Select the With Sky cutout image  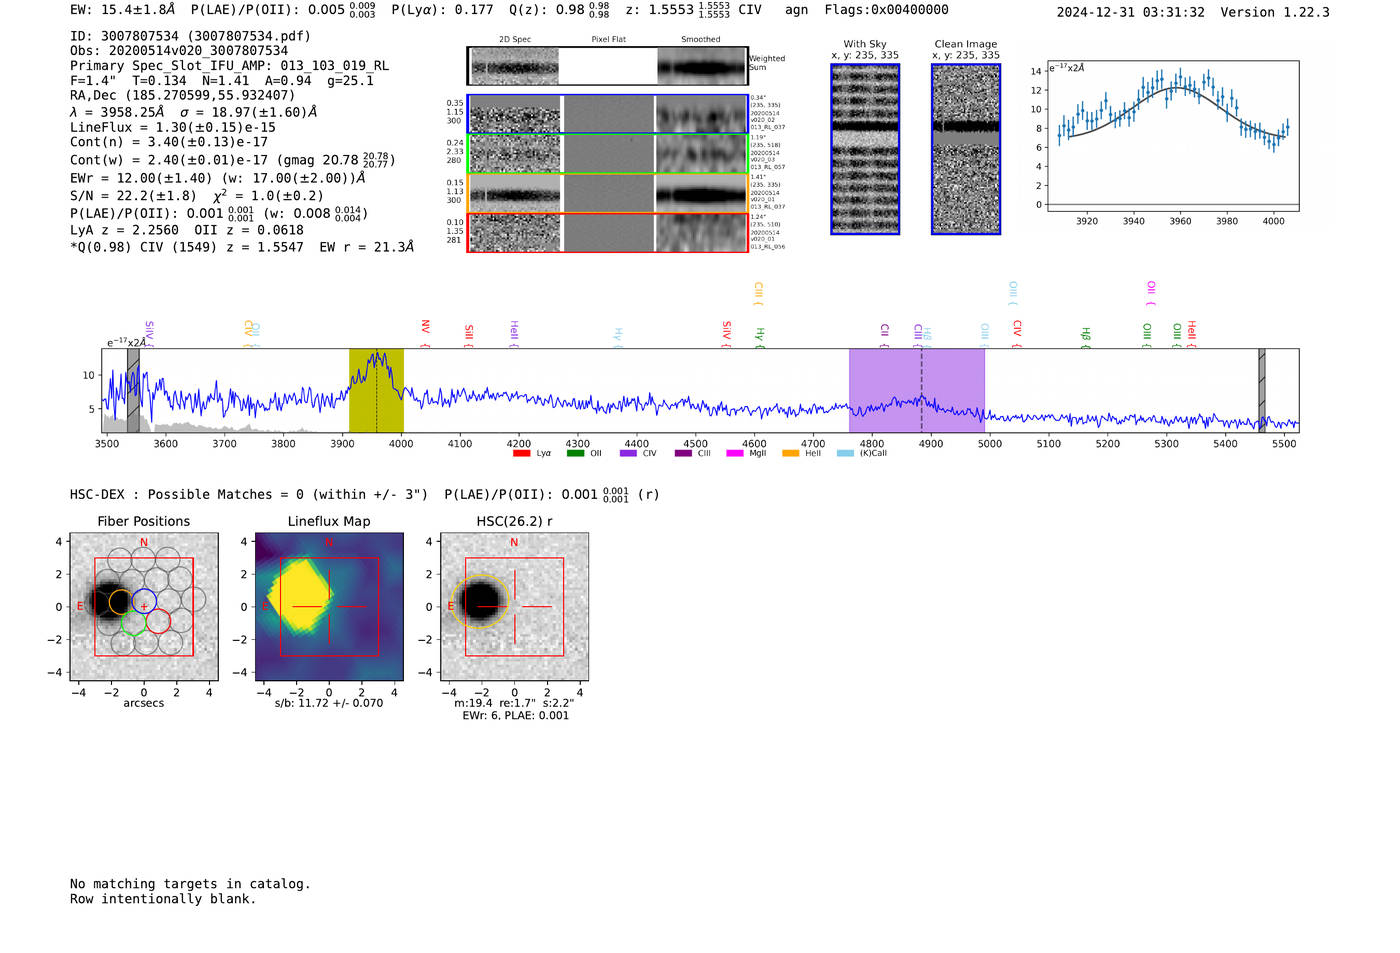865,149
